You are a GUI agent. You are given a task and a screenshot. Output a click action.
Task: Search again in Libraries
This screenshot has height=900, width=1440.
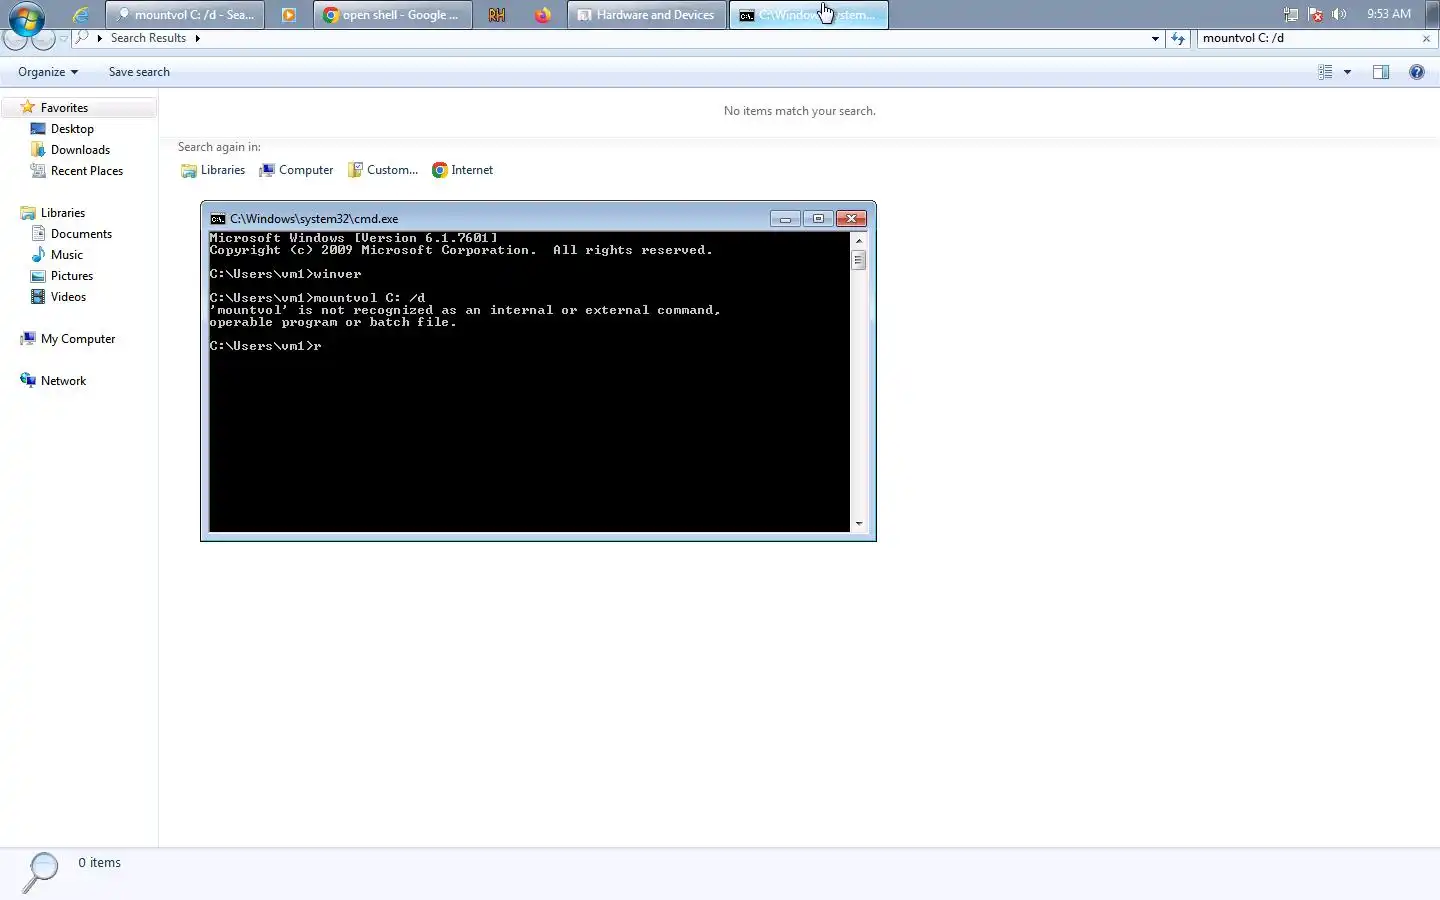click(213, 170)
